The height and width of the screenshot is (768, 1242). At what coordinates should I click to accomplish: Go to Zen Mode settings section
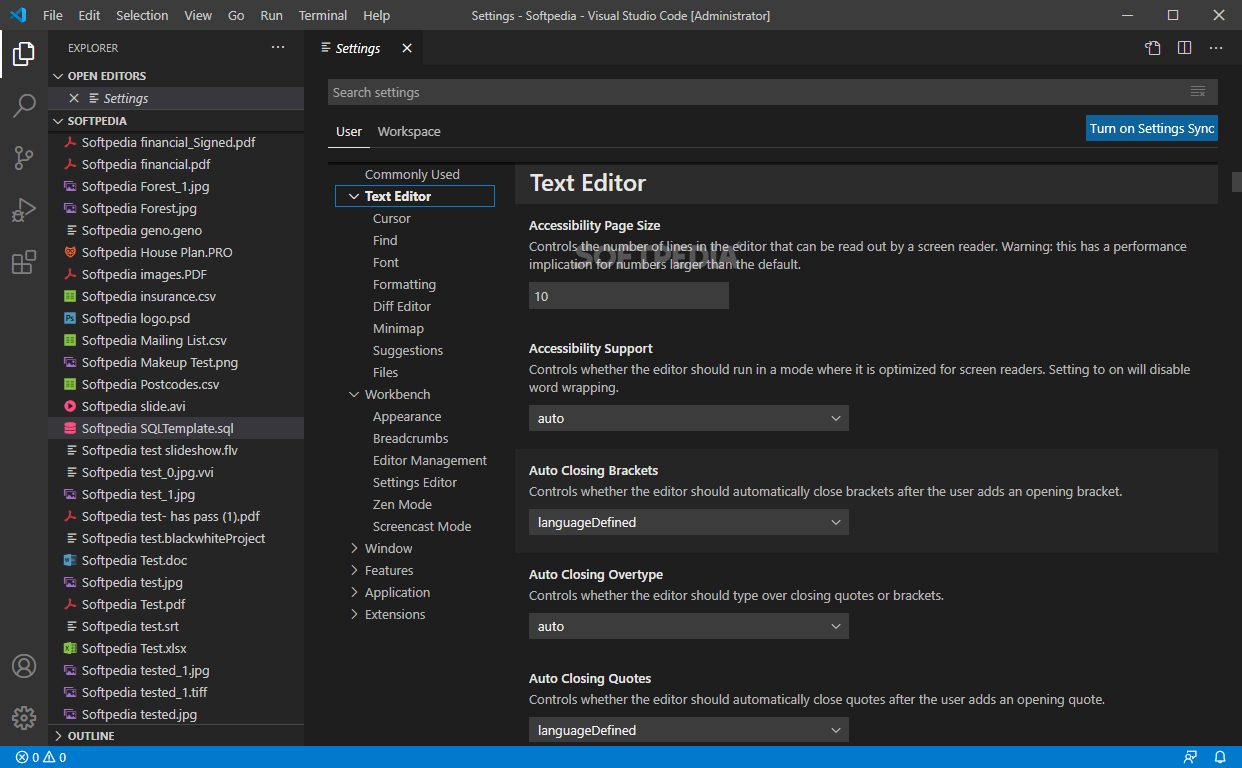[402, 504]
